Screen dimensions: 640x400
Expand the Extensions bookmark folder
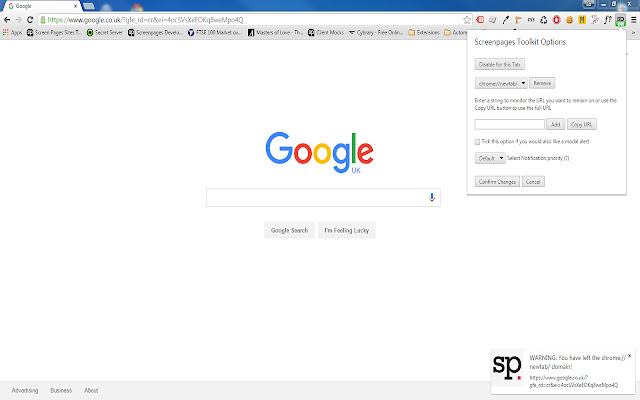[x=424, y=32]
